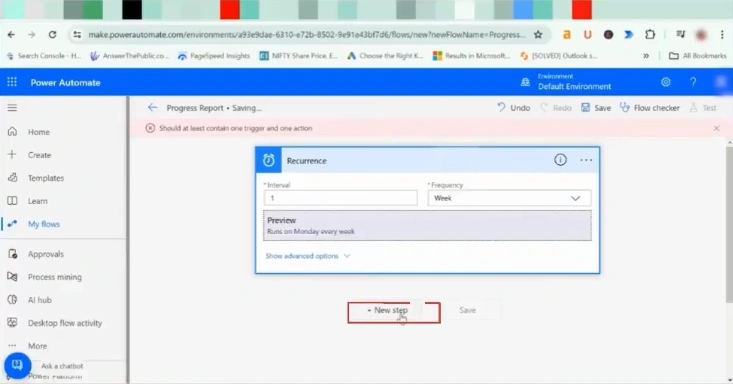Open the app launcher waffle icon
Viewport: 733px width, 384px height.
tap(12, 82)
